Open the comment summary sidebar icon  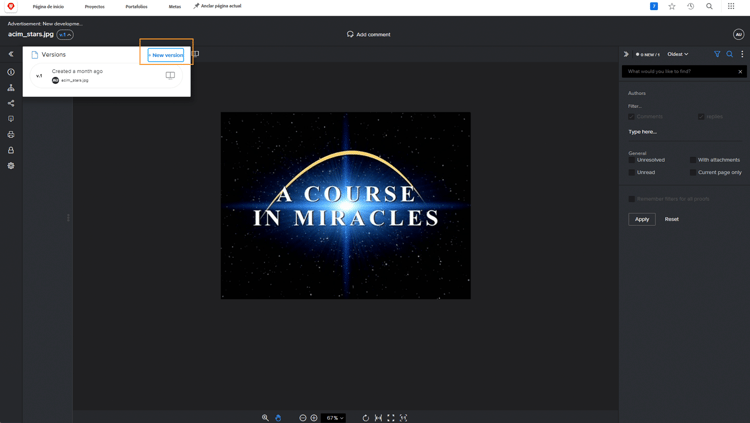pos(11,119)
